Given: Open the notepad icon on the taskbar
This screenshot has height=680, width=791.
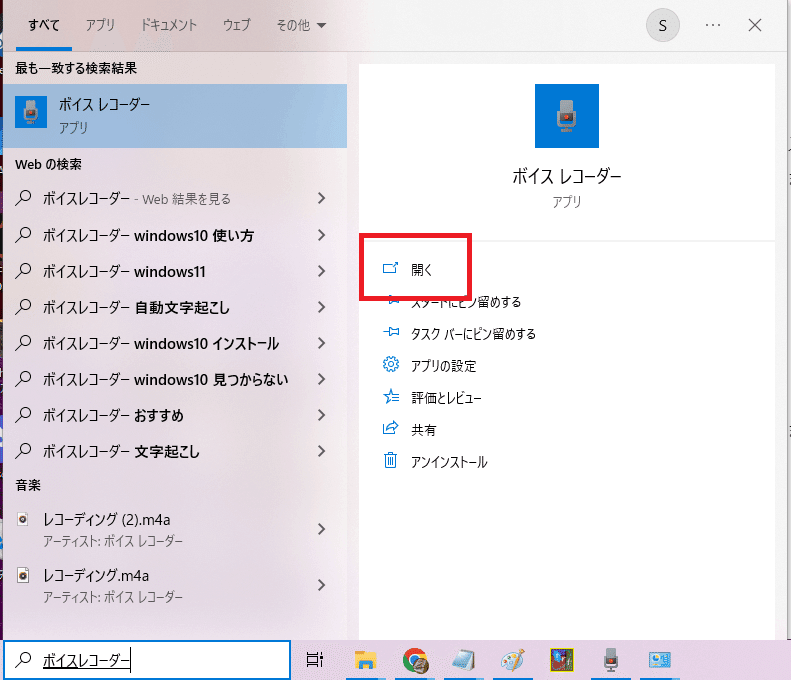Looking at the screenshot, I should tap(464, 660).
